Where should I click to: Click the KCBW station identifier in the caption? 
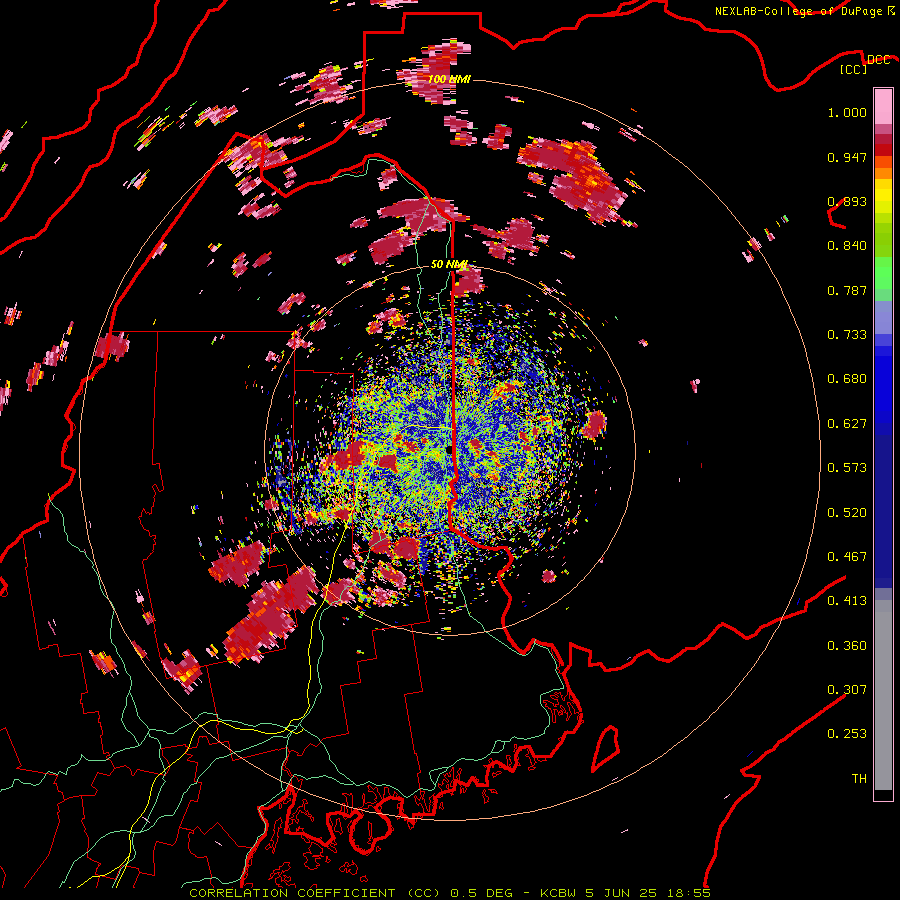[x=559, y=893]
